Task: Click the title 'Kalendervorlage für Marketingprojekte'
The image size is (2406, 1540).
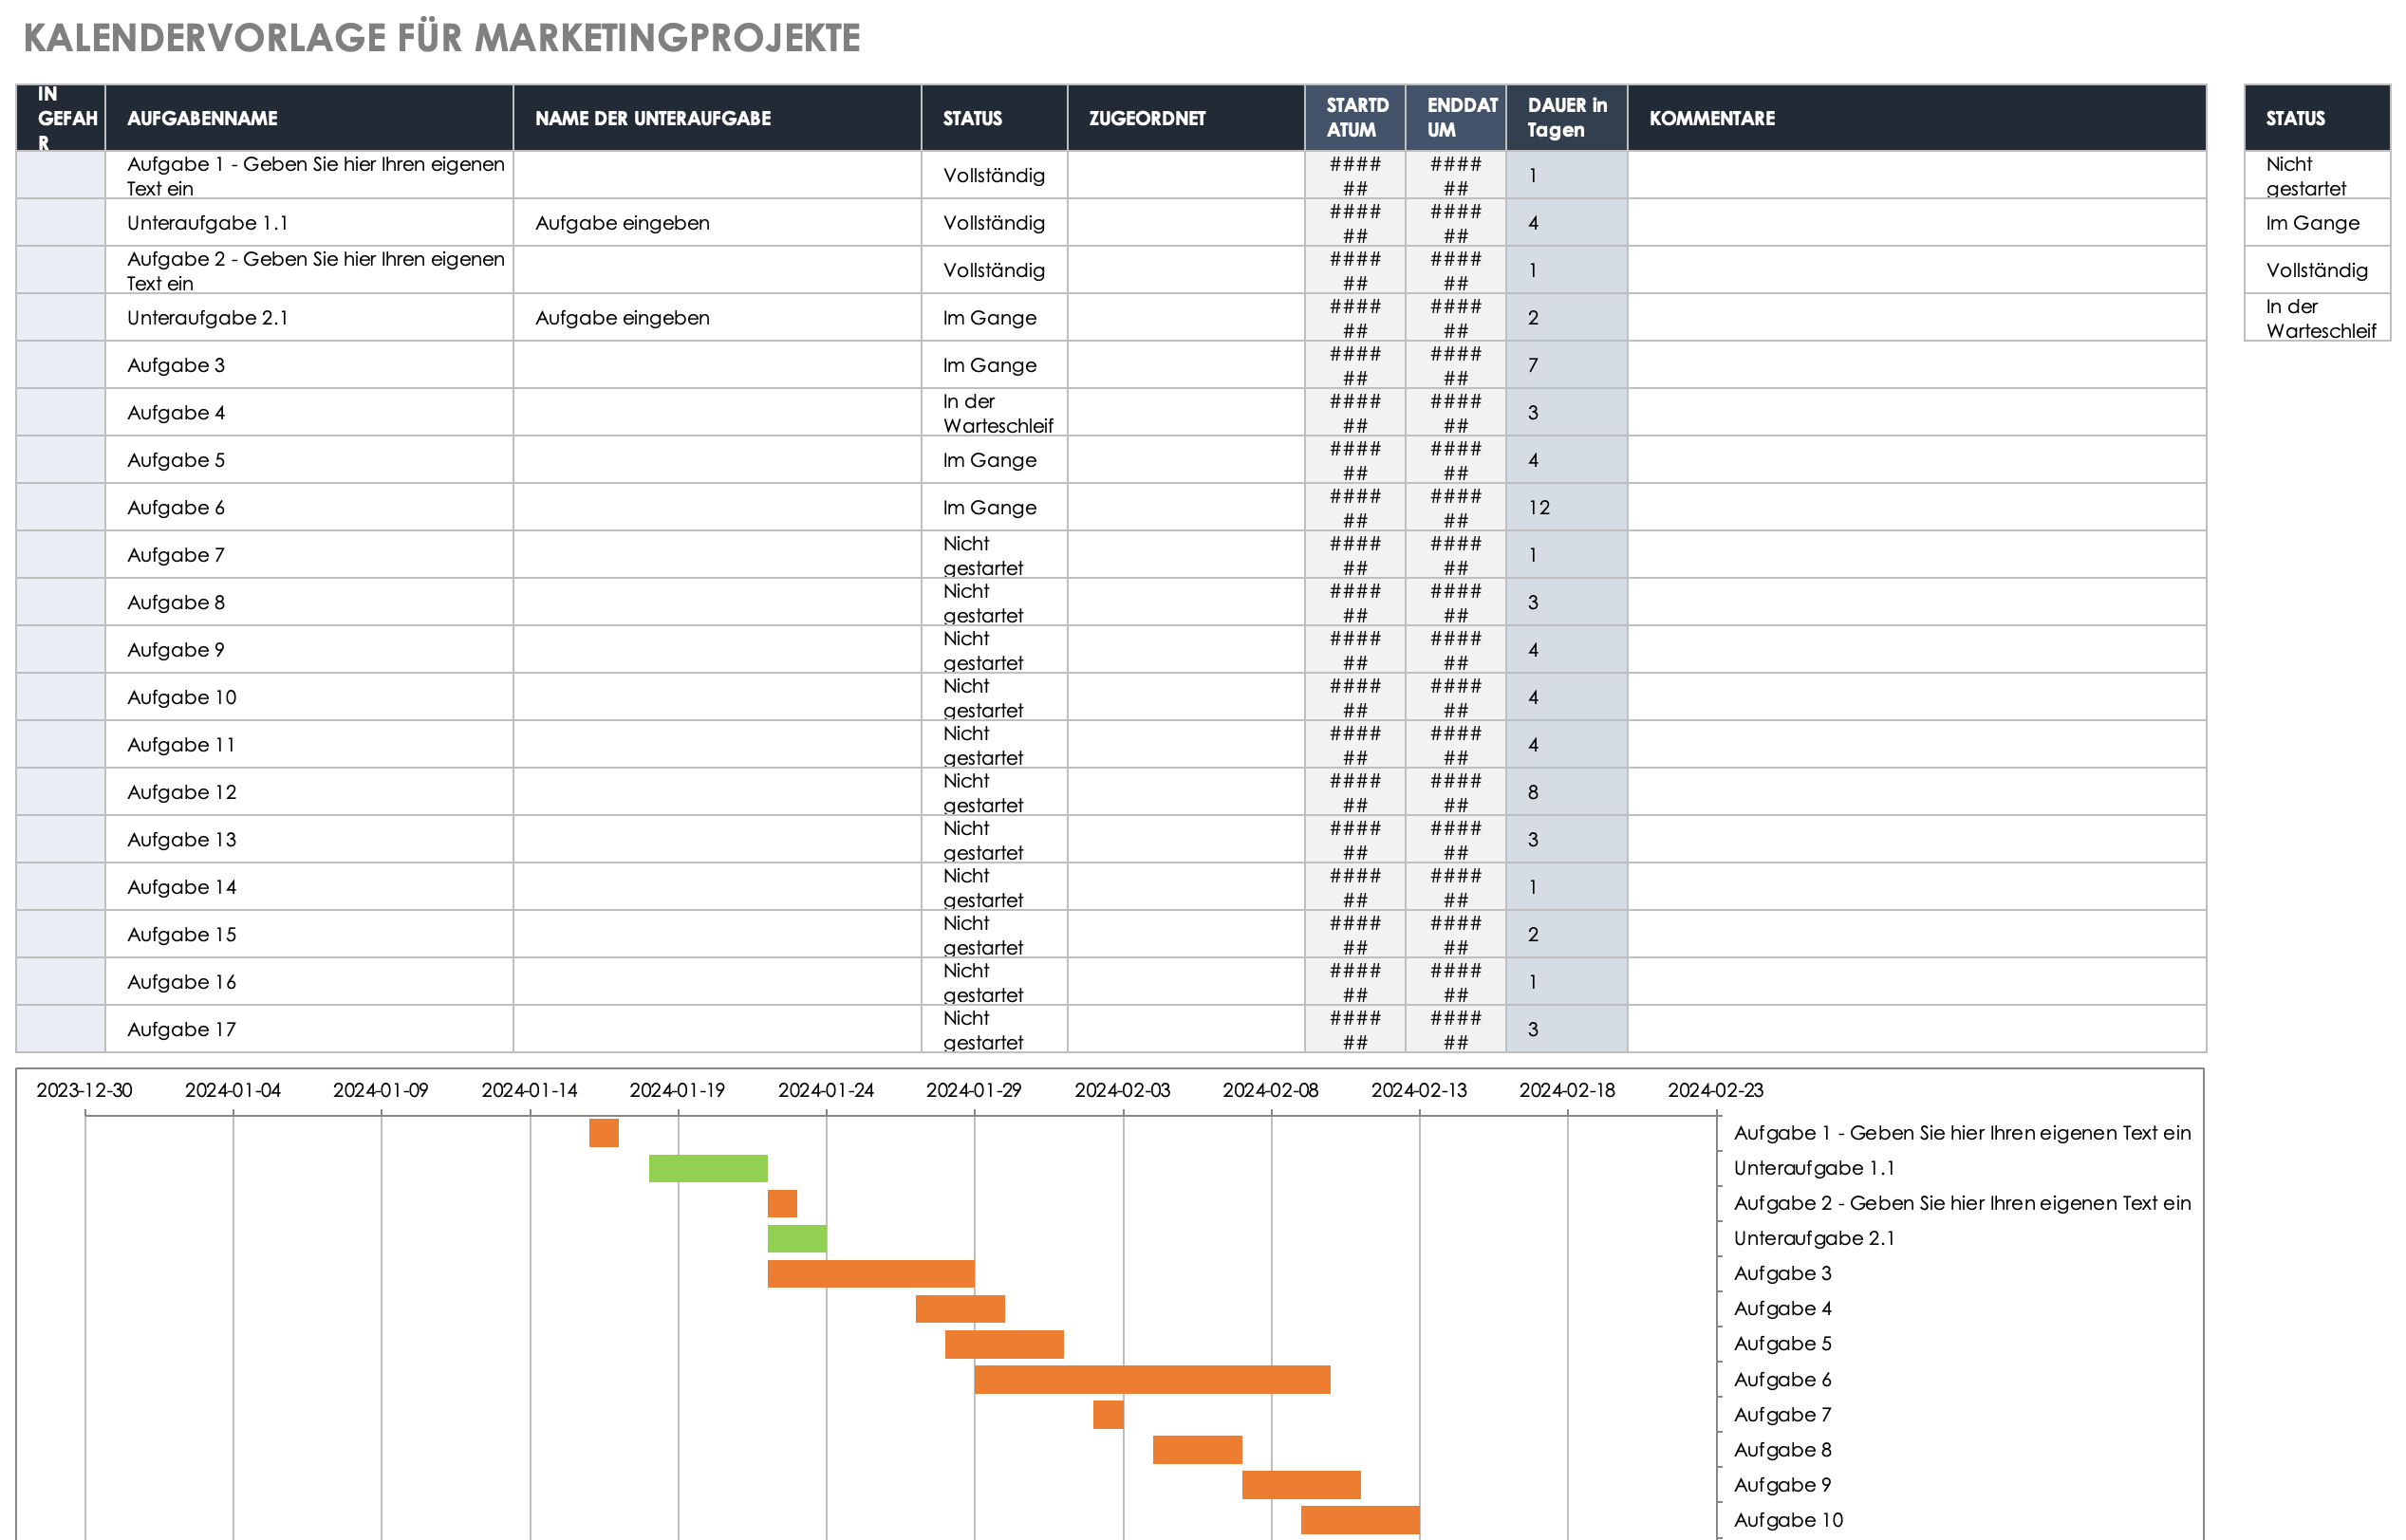Action: pos(442,38)
